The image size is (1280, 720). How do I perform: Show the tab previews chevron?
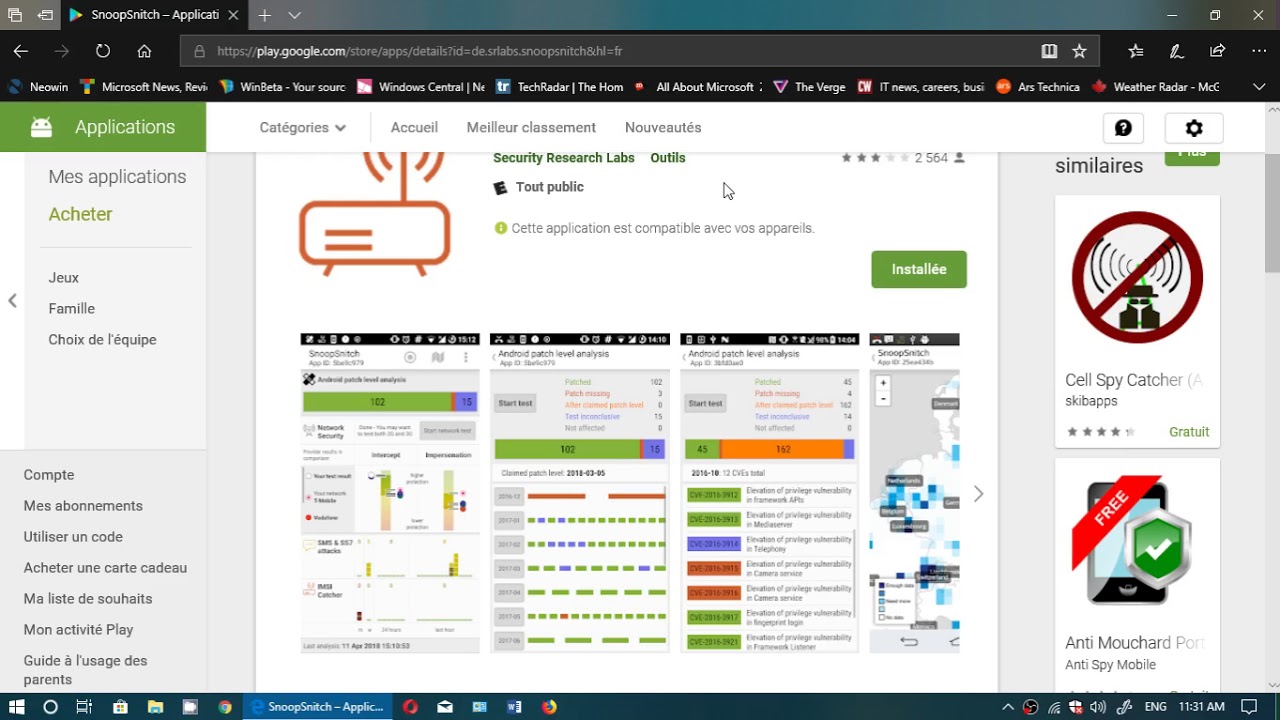pos(294,15)
